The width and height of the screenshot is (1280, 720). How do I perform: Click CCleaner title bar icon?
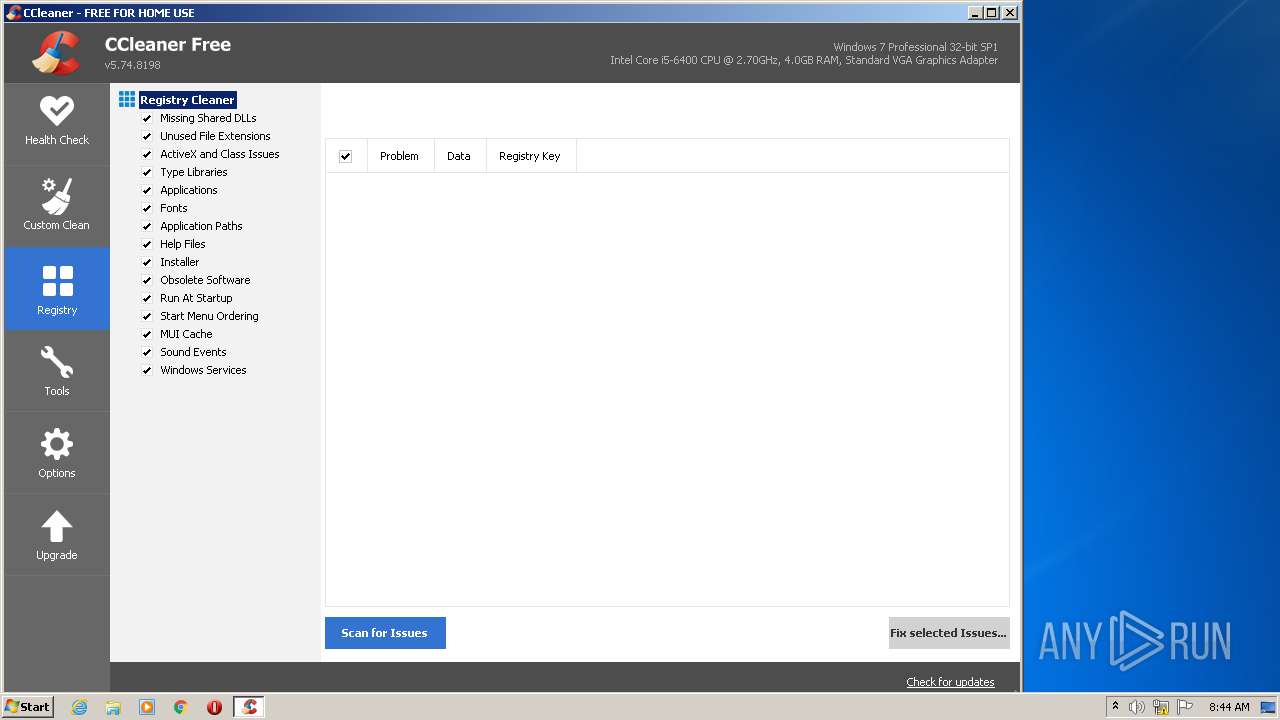click(x=14, y=12)
